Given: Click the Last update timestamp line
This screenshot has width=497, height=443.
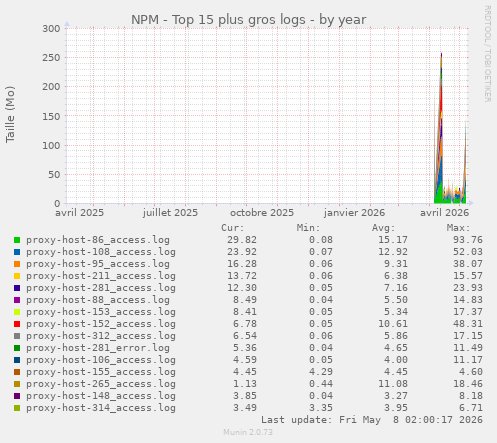Looking at the screenshot, I should click(x=372, y=420).
